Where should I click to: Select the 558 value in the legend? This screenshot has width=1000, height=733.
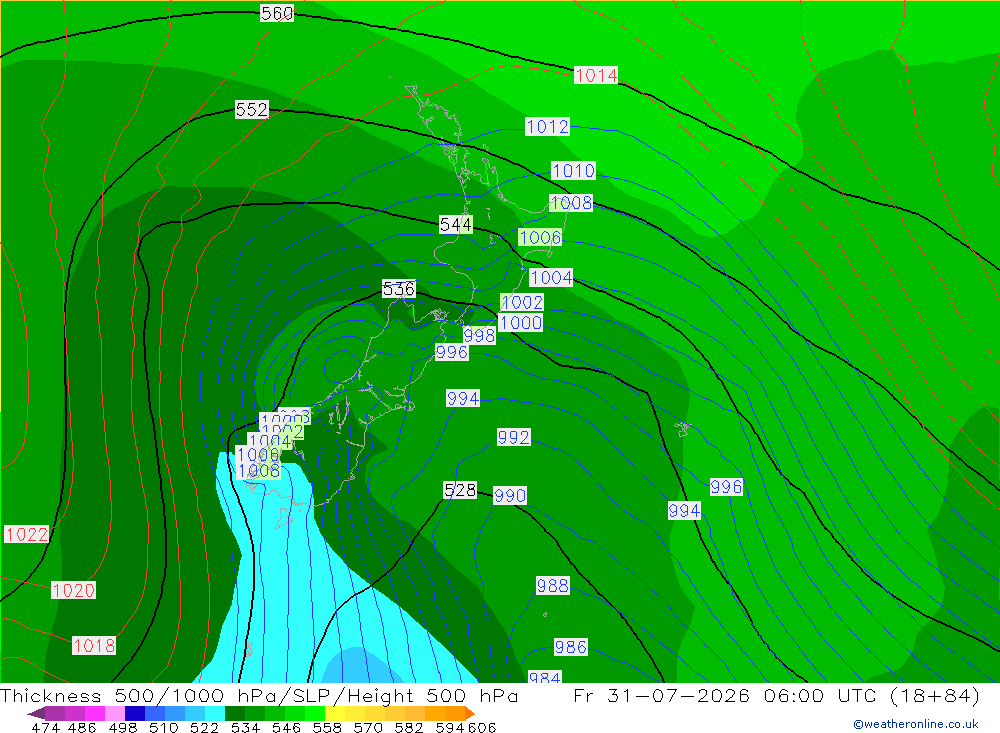tap(327, 728)
